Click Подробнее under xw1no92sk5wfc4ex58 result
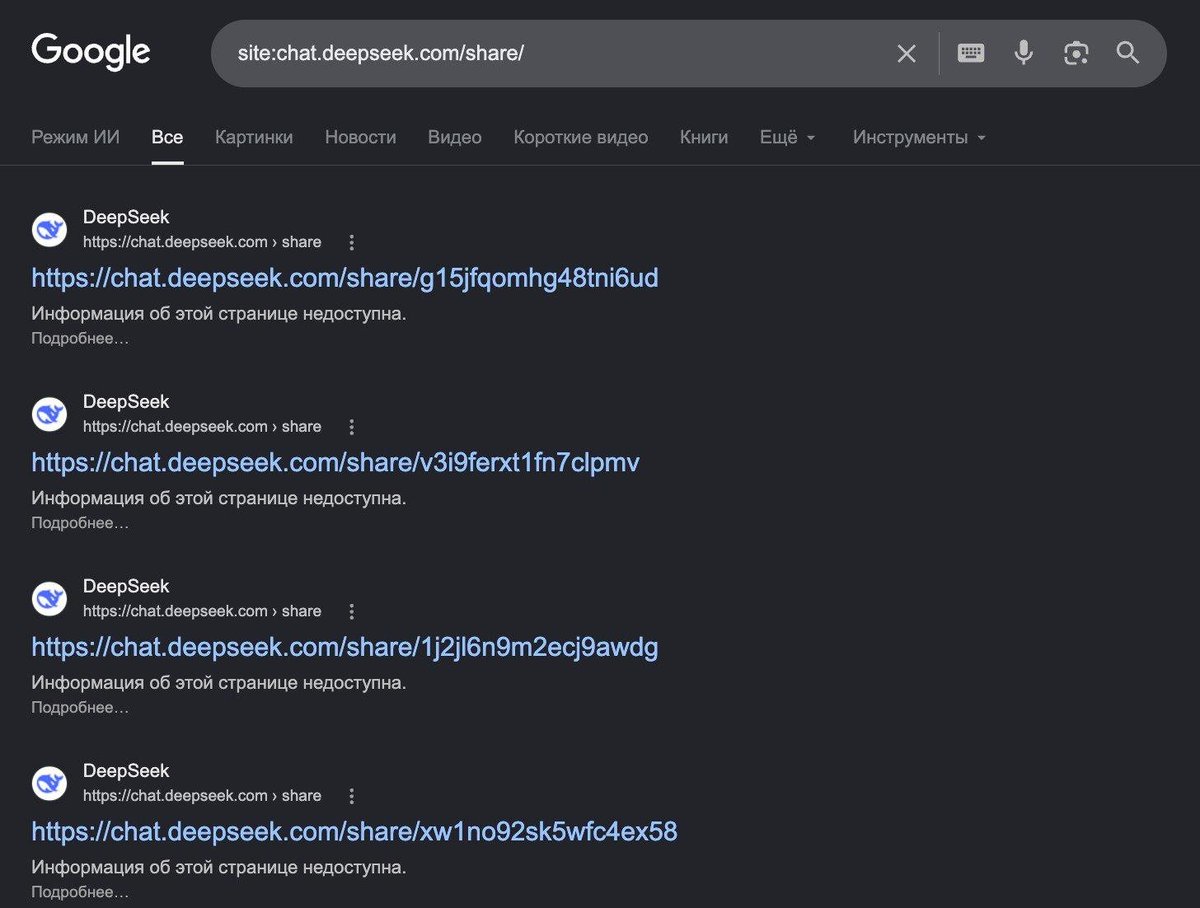 coord(80,891)
